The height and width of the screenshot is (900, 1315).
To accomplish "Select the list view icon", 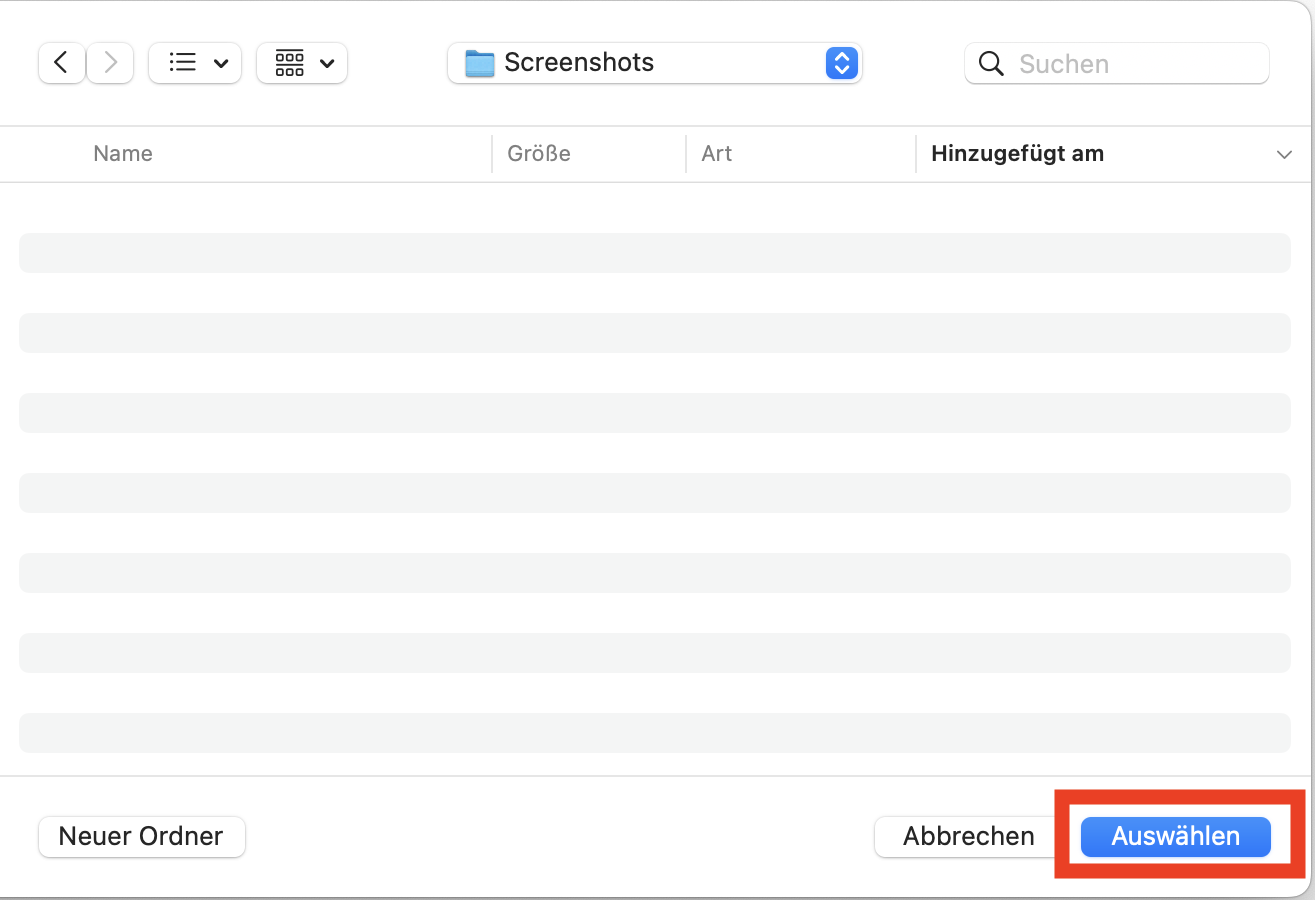I will click(182, 62).
